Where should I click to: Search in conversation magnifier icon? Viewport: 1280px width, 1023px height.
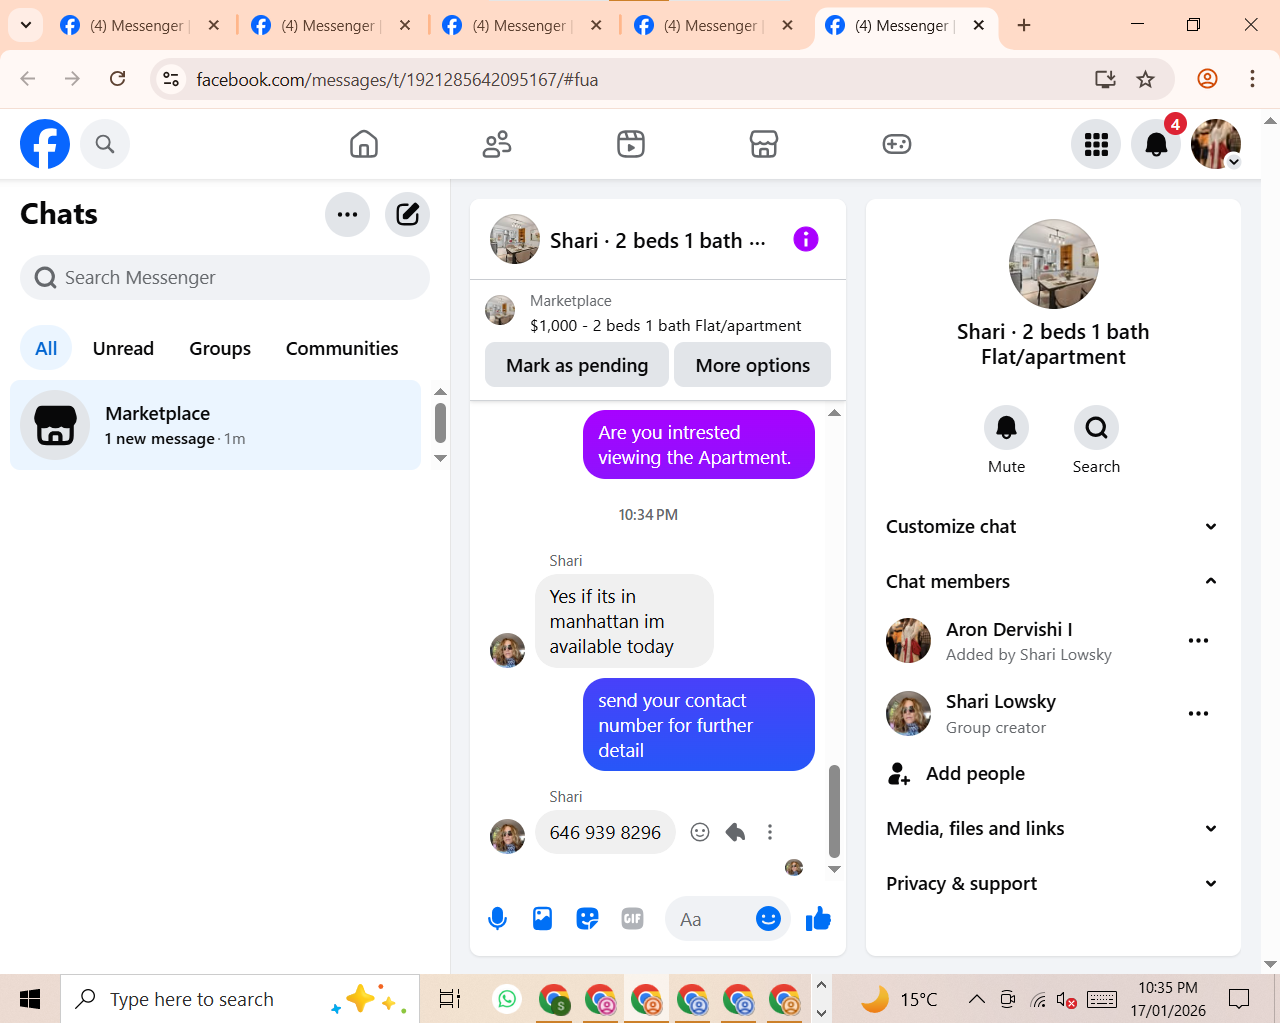tap(1096, 428)
